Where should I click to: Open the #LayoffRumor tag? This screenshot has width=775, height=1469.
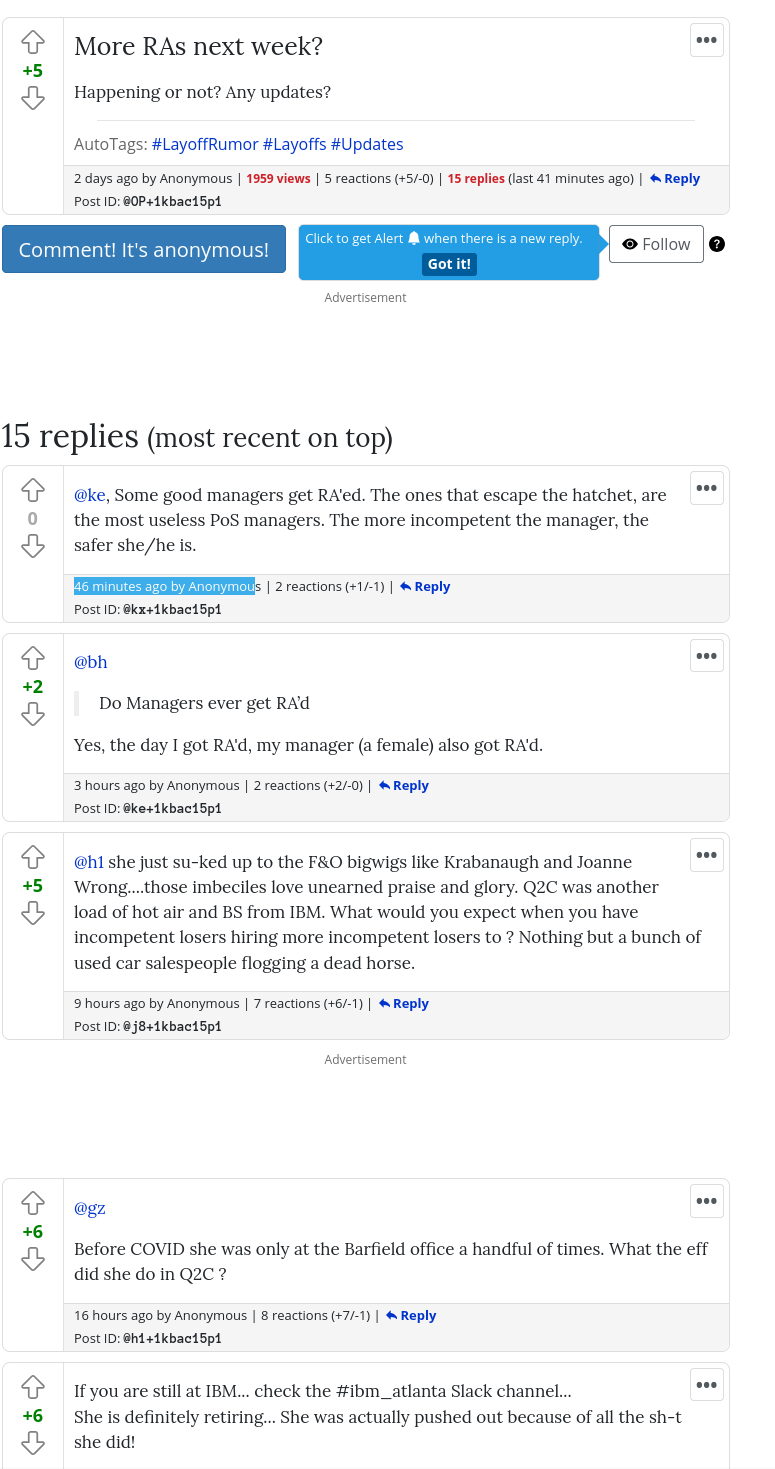point(205,144)
